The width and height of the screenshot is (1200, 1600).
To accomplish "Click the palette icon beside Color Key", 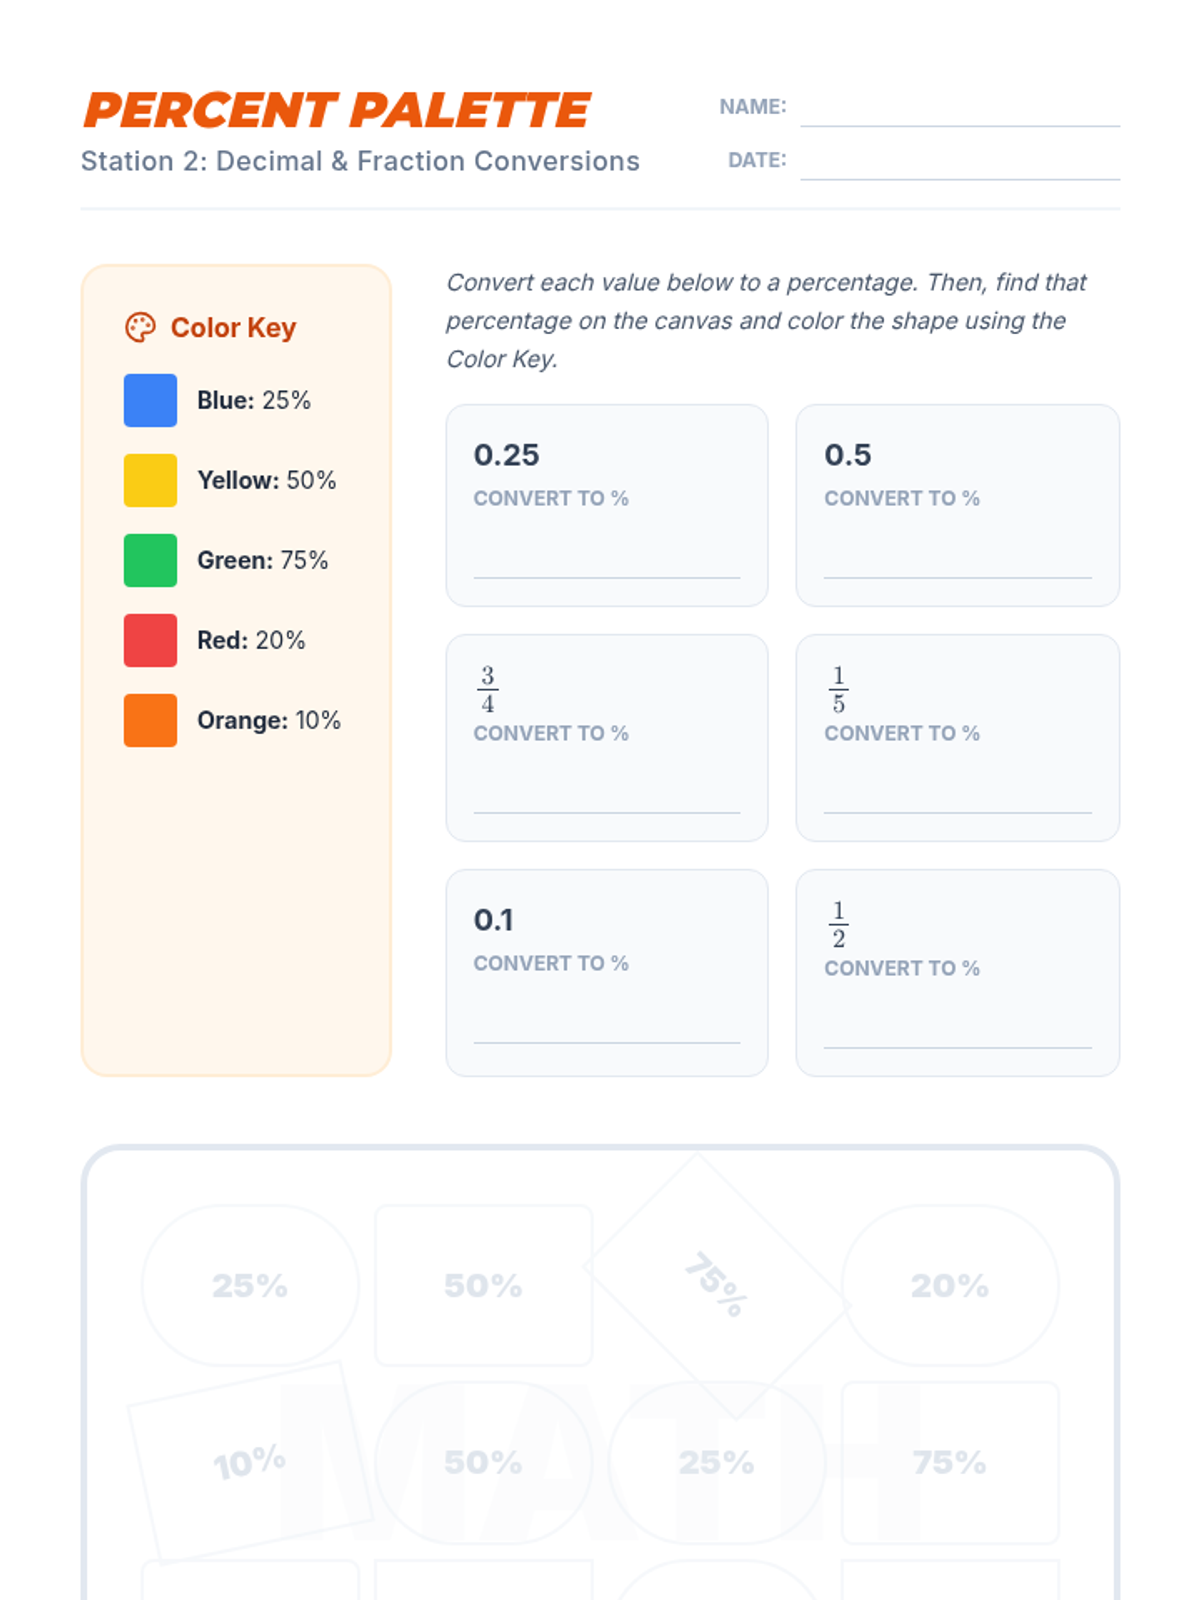I will coord(140,327).
